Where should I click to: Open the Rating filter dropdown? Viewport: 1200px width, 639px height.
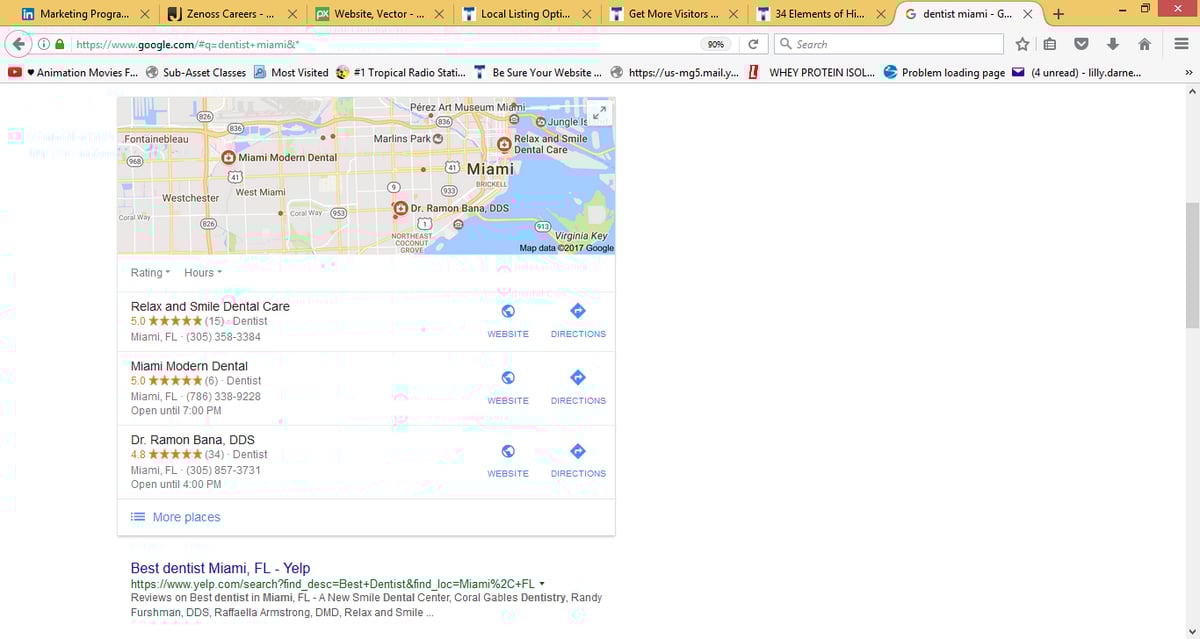click(150, 273)
